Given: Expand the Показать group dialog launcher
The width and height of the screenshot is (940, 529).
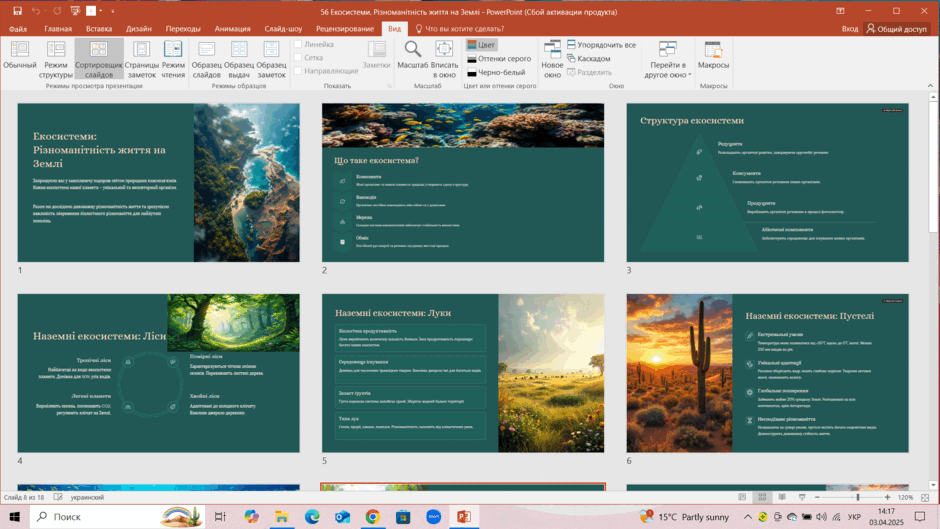Looking at the screenshot, I should 389,86.
